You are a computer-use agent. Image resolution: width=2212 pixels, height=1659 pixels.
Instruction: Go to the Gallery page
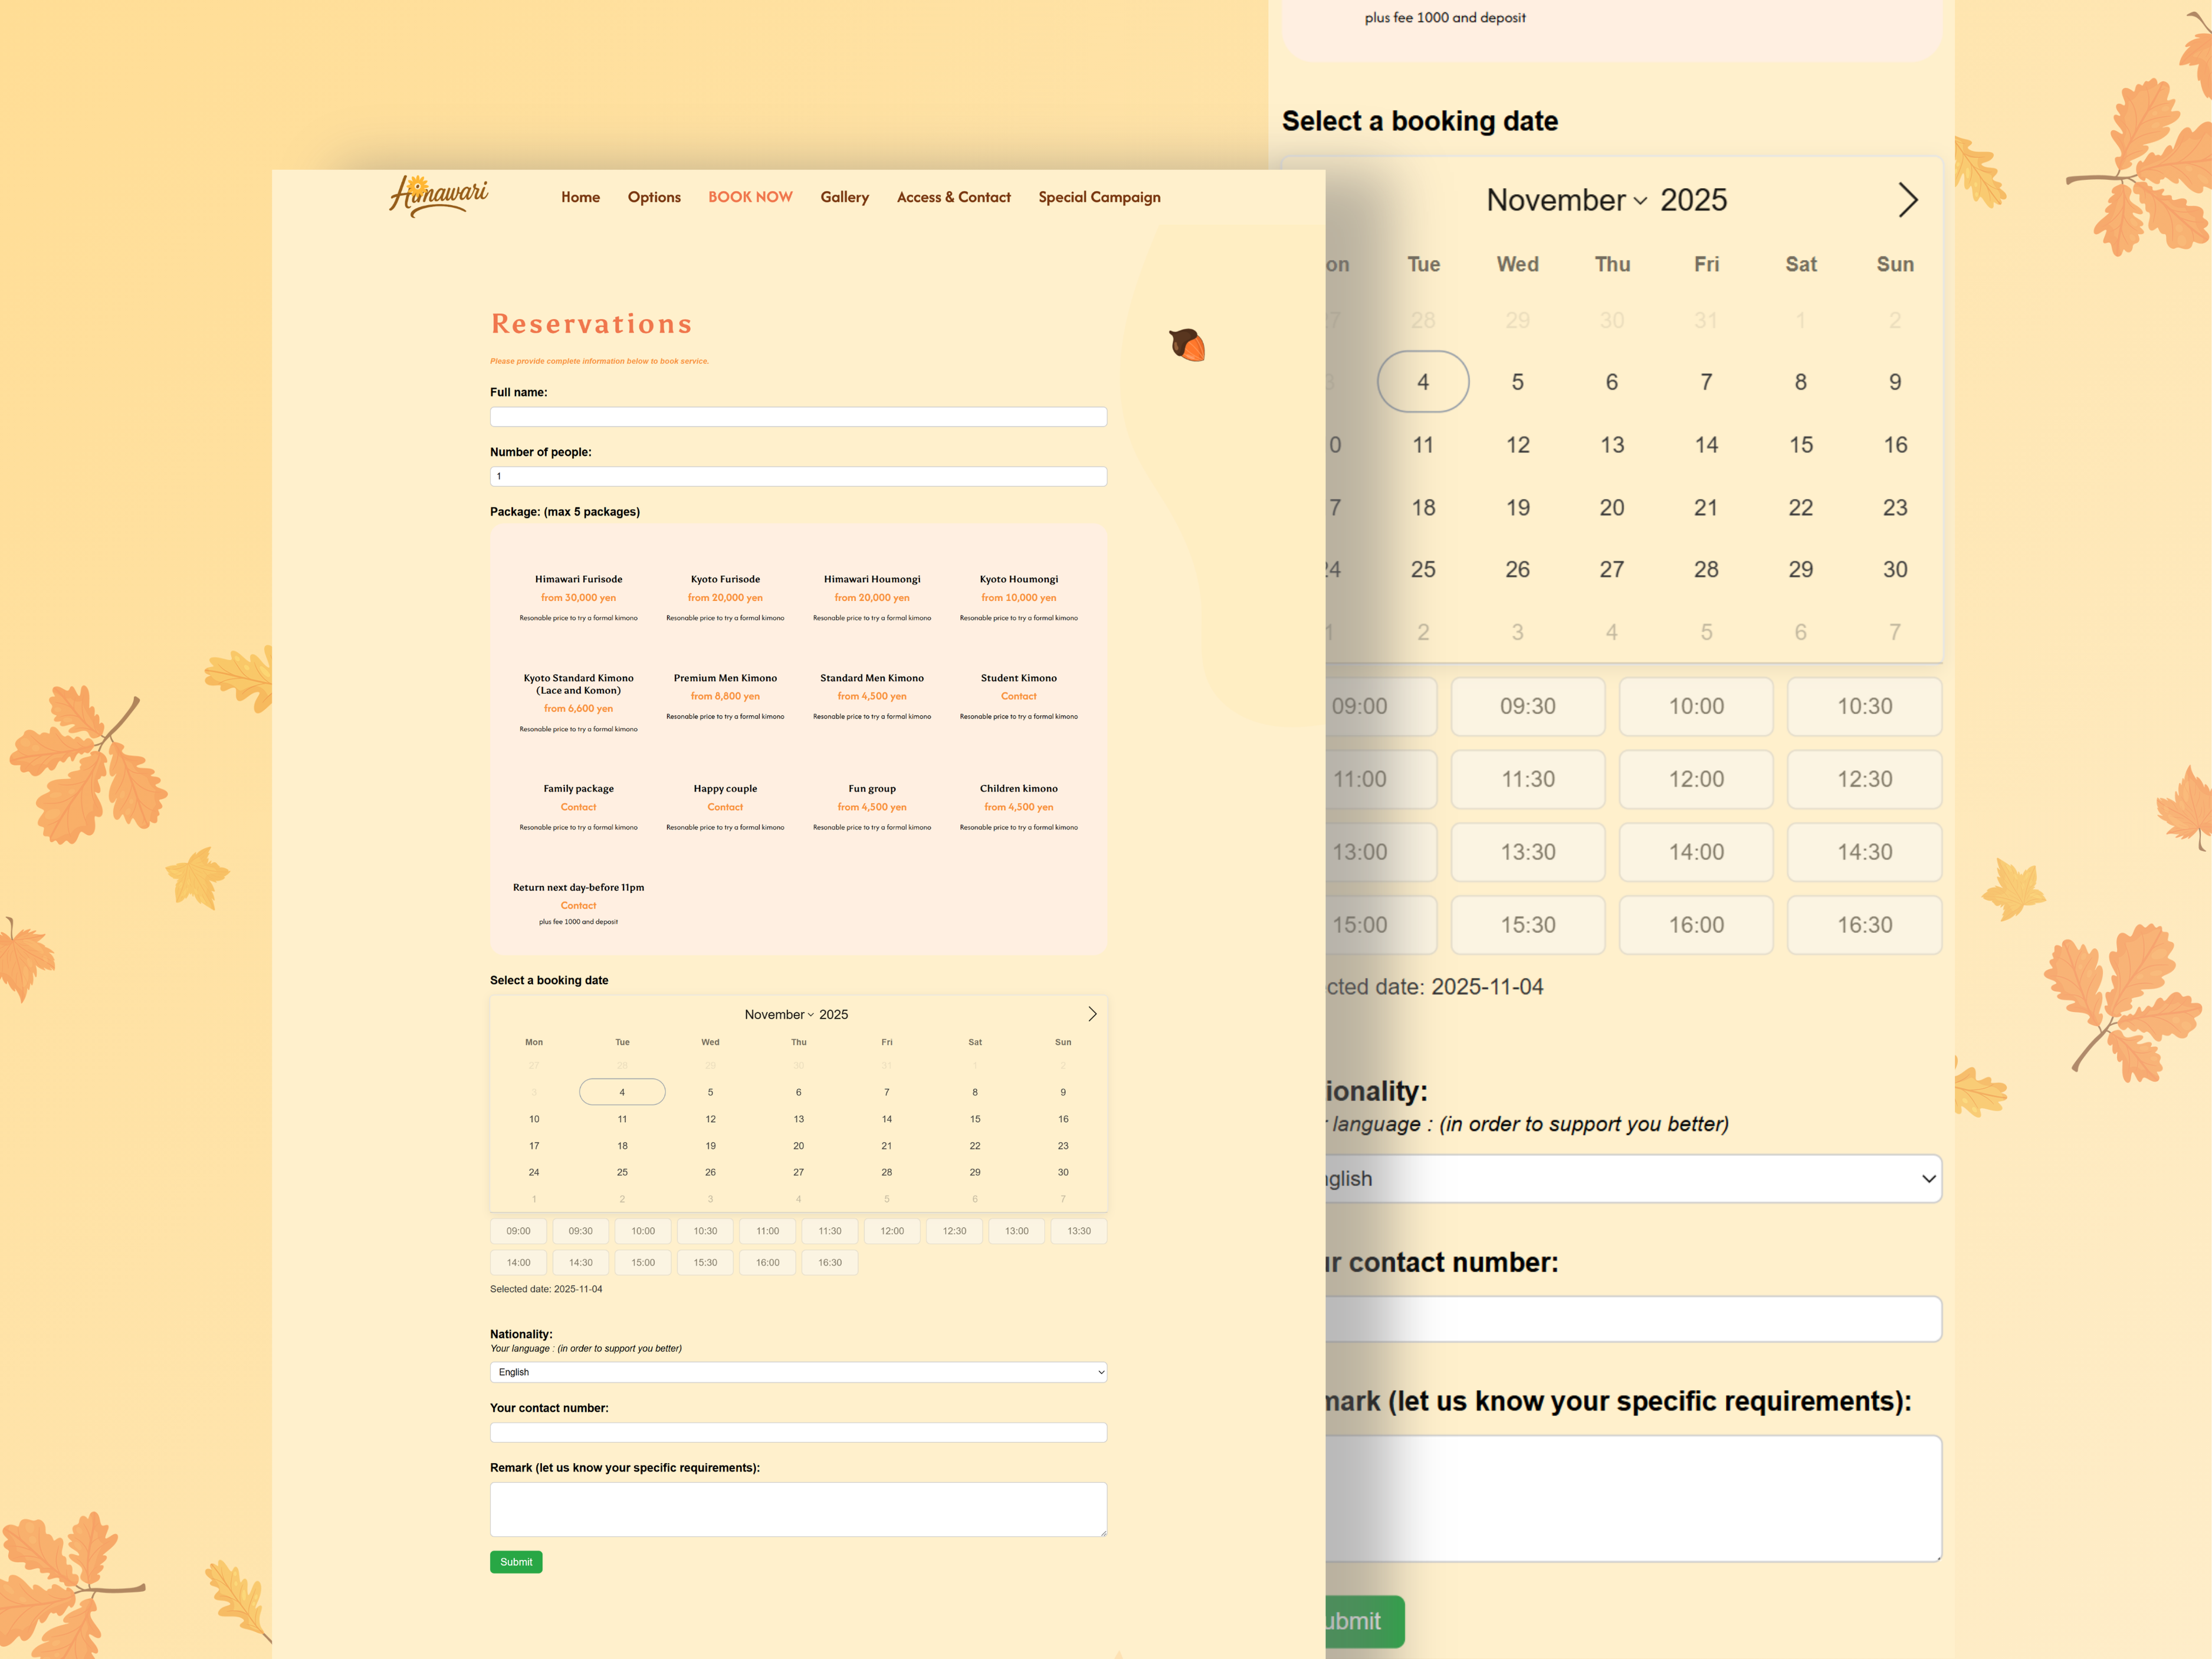[844, 197]
